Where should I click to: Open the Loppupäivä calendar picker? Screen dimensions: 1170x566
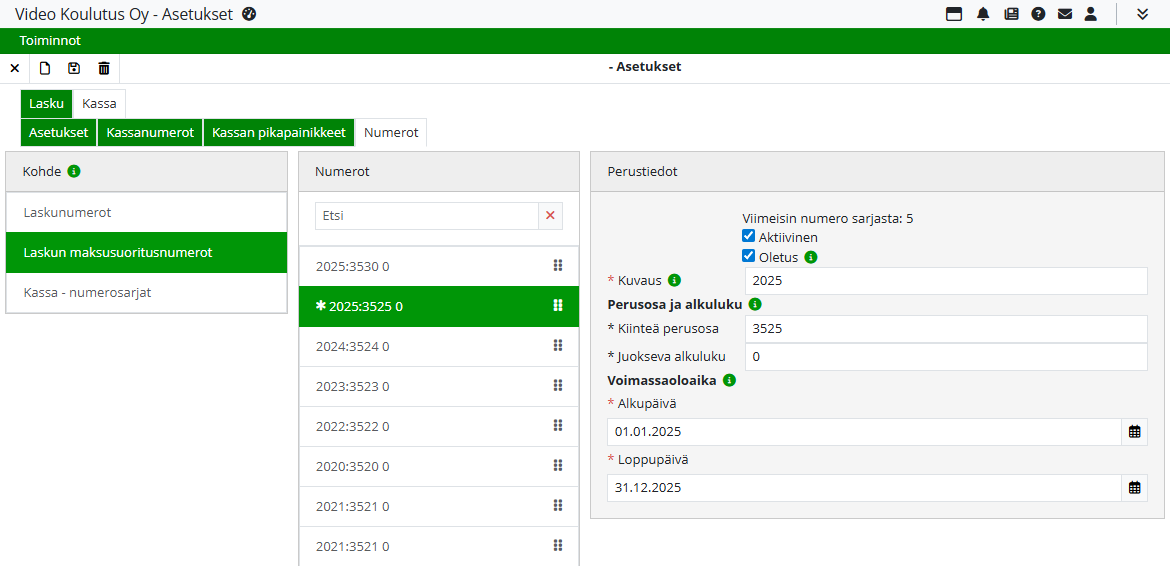tap(1134, 488)
